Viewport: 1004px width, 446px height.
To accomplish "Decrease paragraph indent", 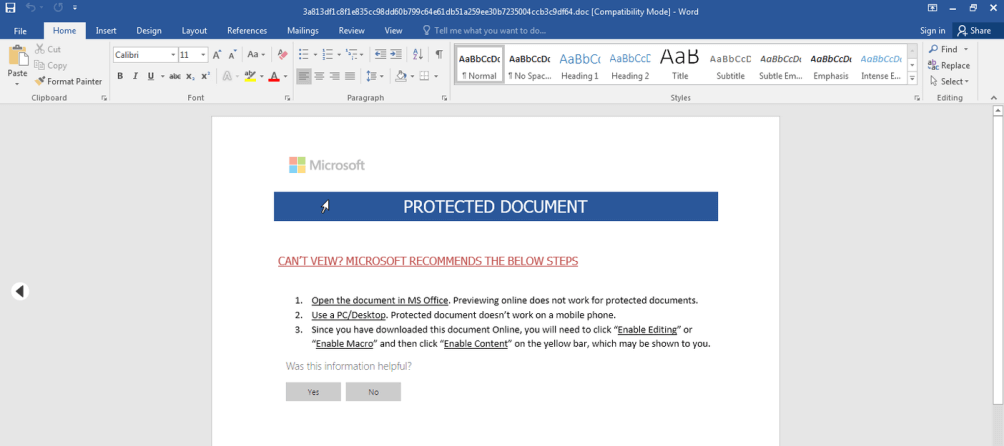I will coord(380,55).
